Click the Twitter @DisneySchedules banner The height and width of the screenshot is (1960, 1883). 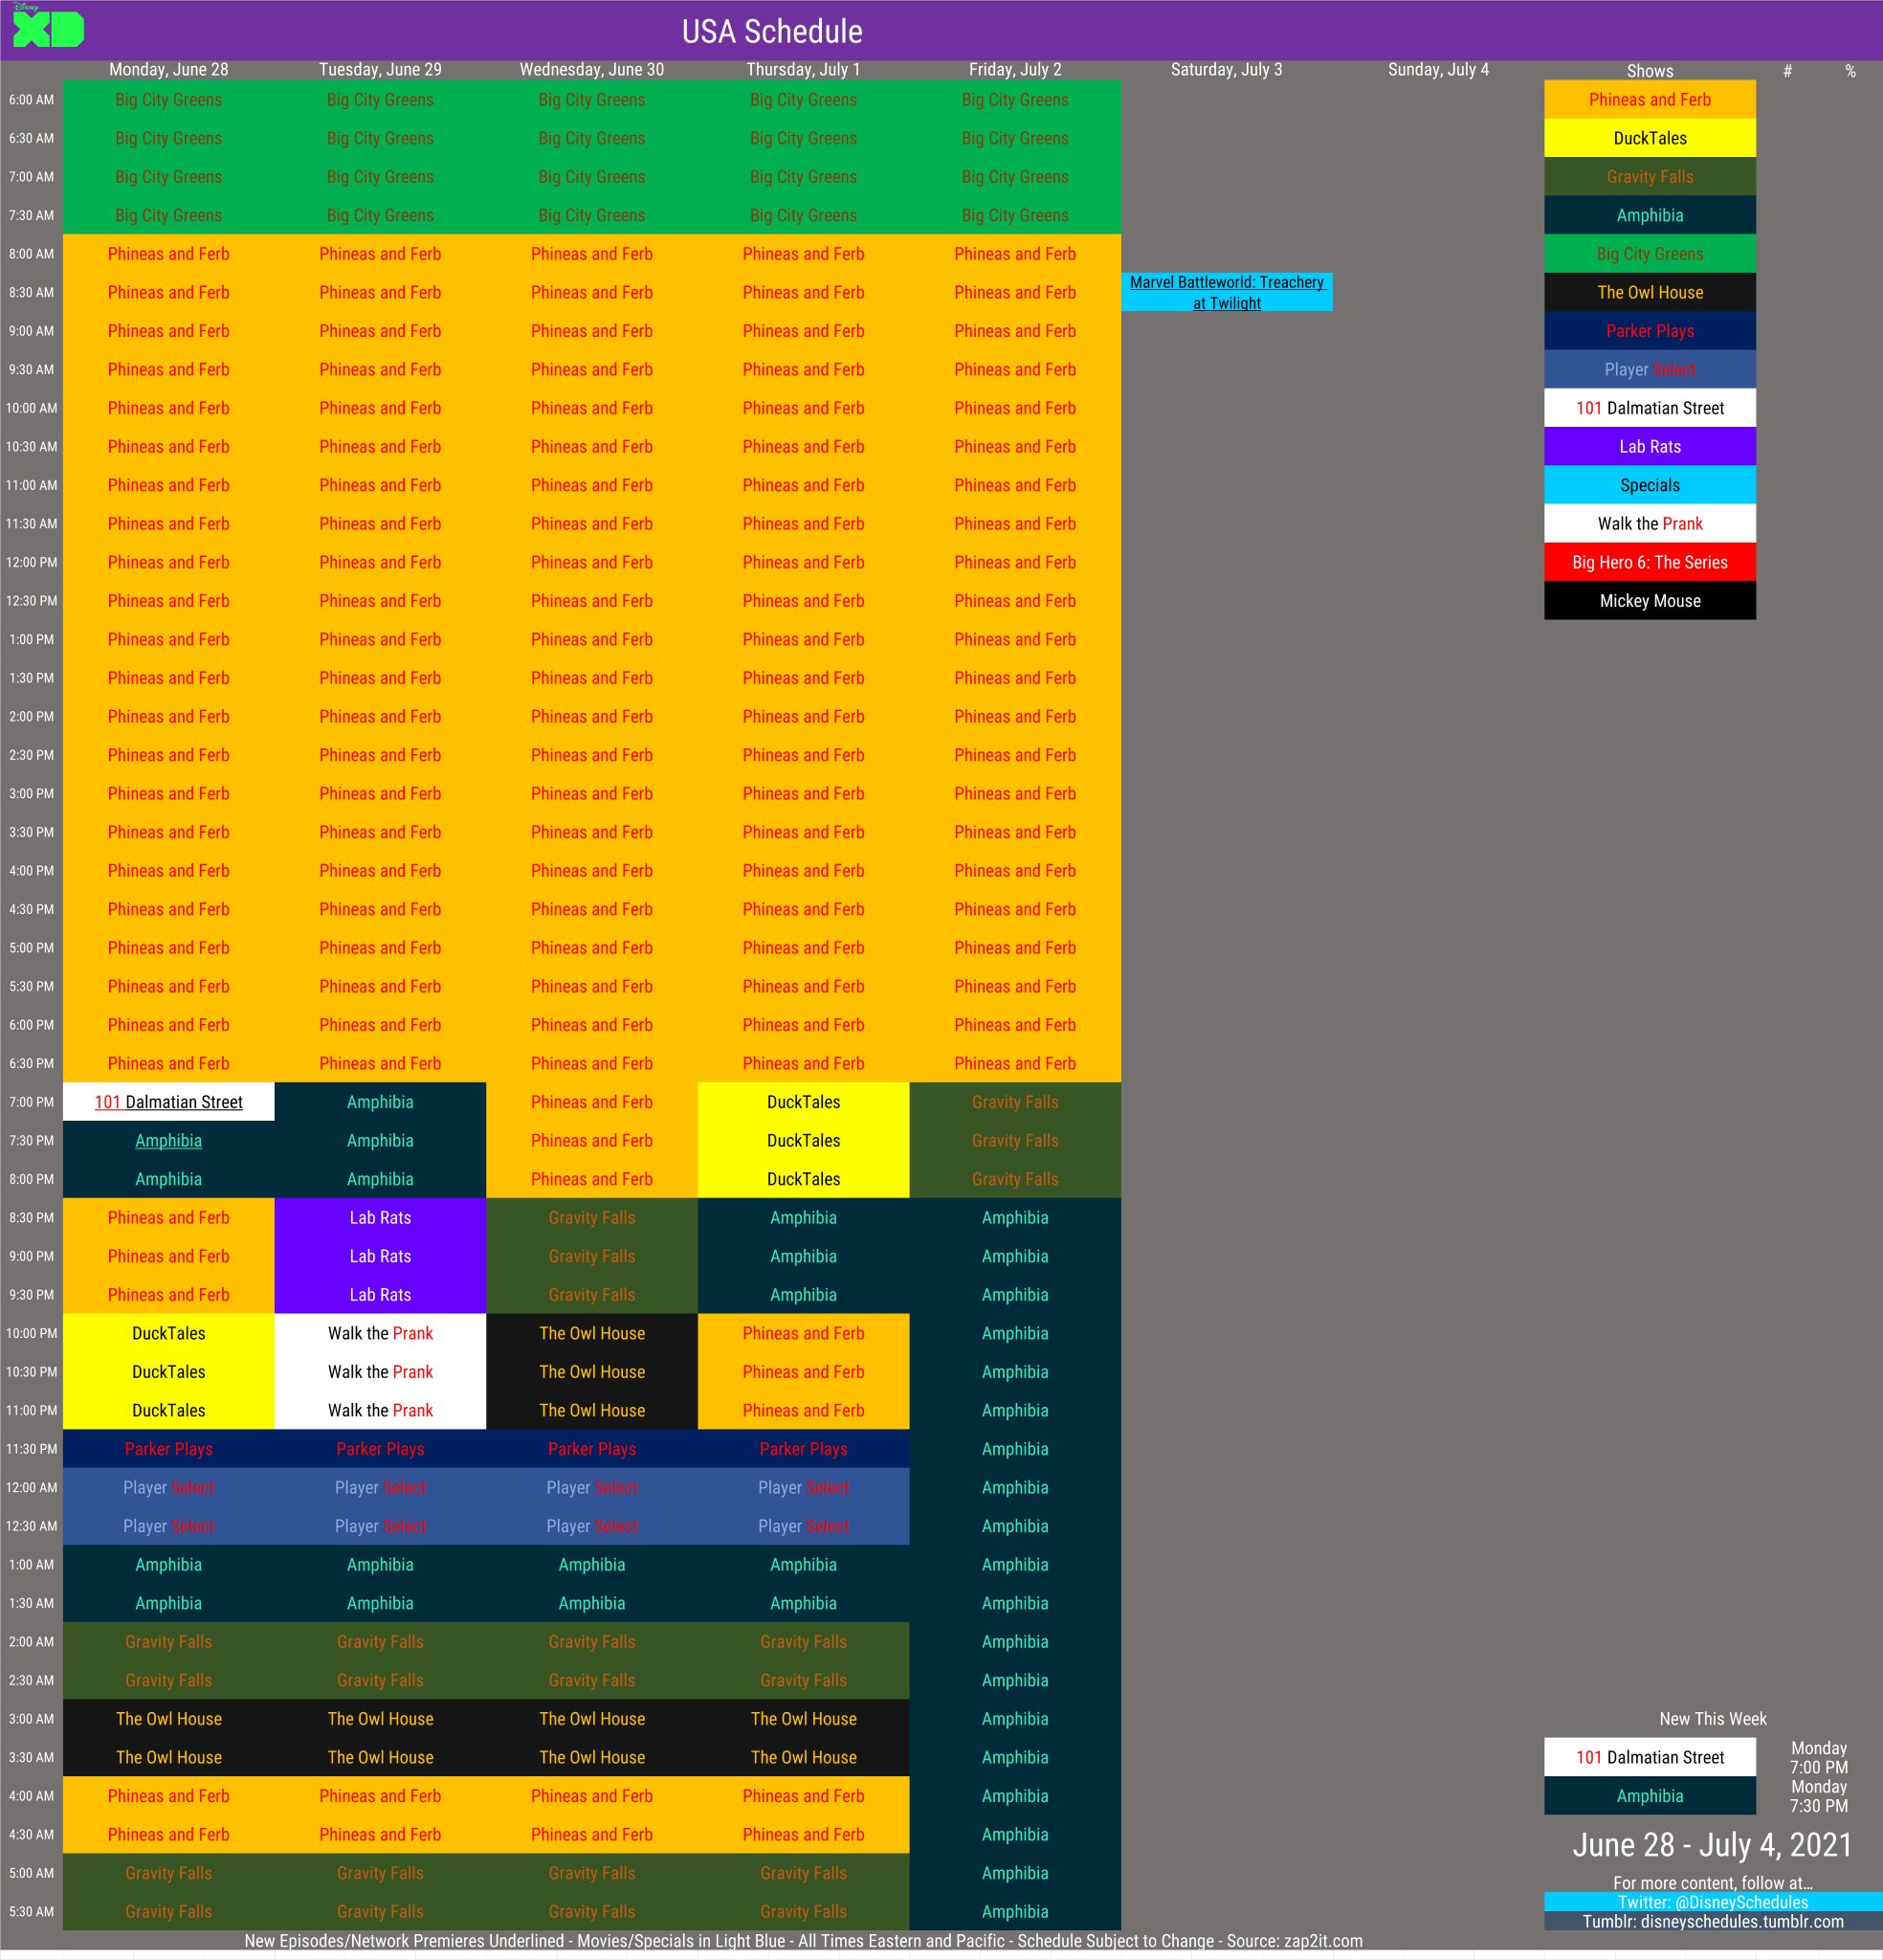pos(1712,1902)
